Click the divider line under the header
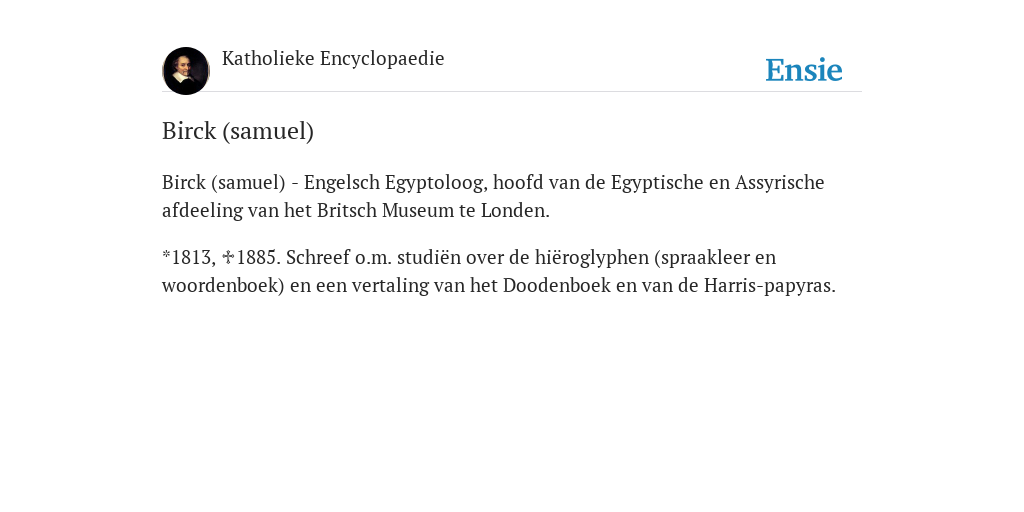 click(x=512, y=91)
